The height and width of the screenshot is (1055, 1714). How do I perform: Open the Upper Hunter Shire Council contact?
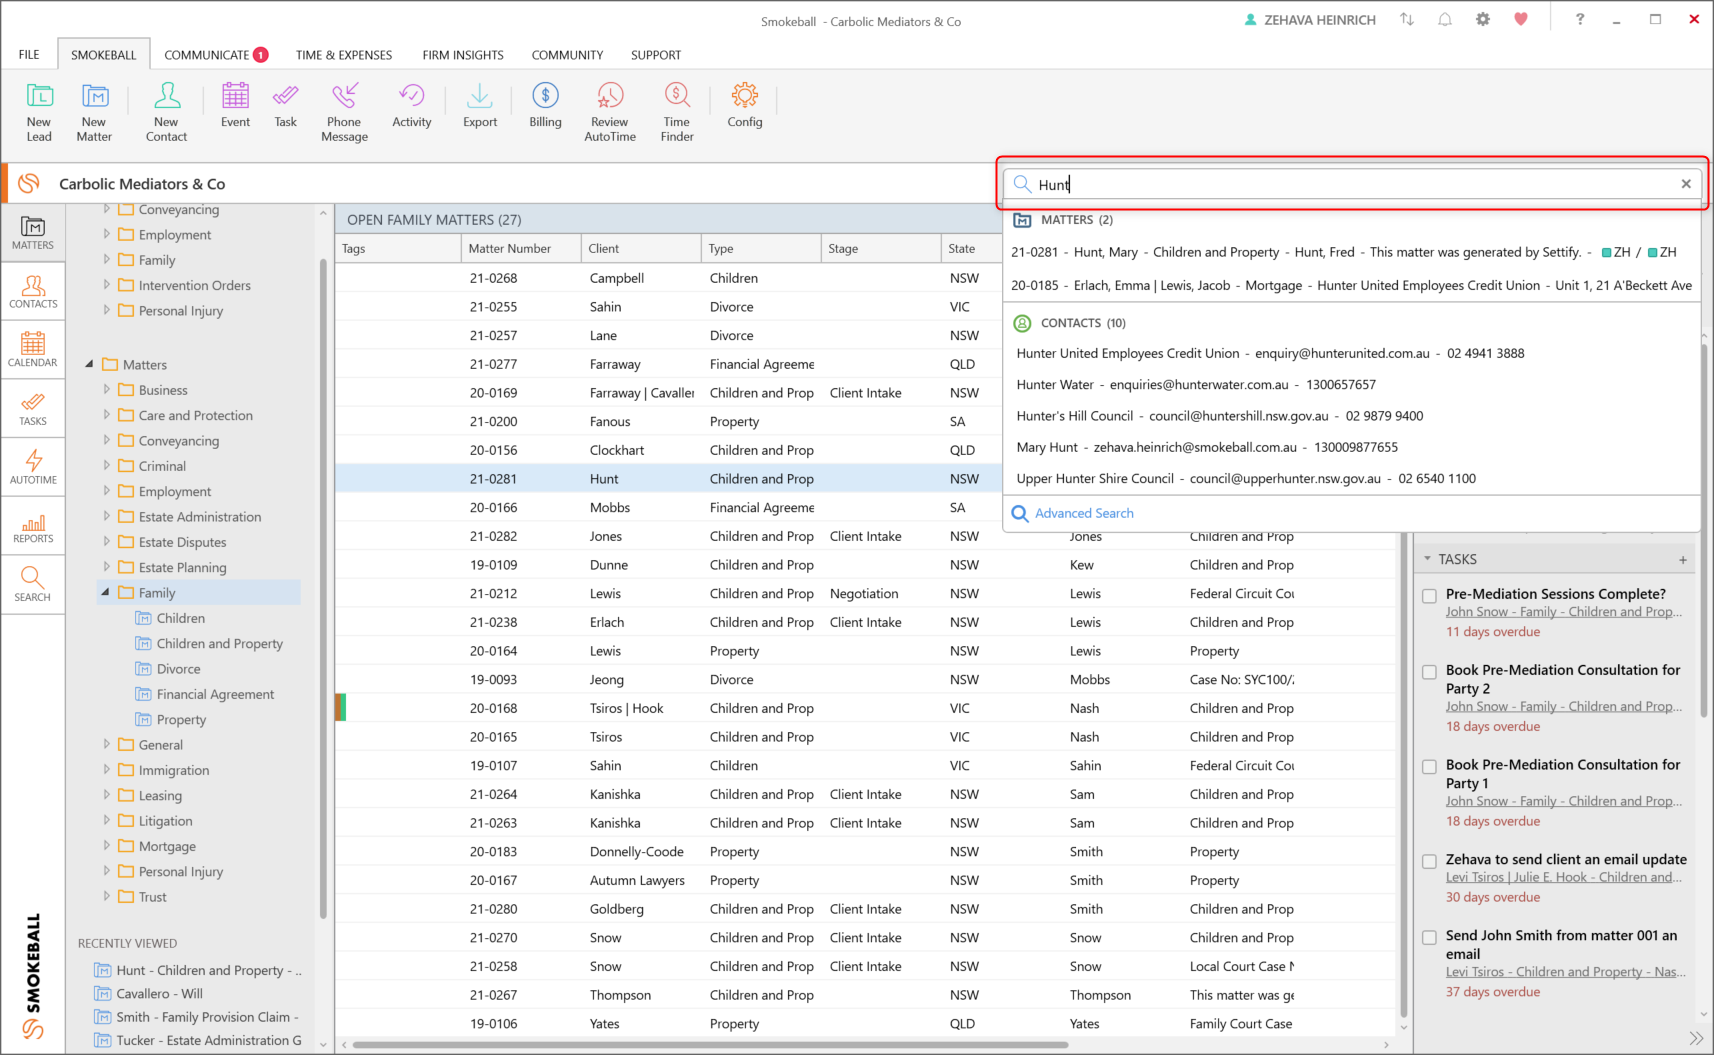[1352, 478]
